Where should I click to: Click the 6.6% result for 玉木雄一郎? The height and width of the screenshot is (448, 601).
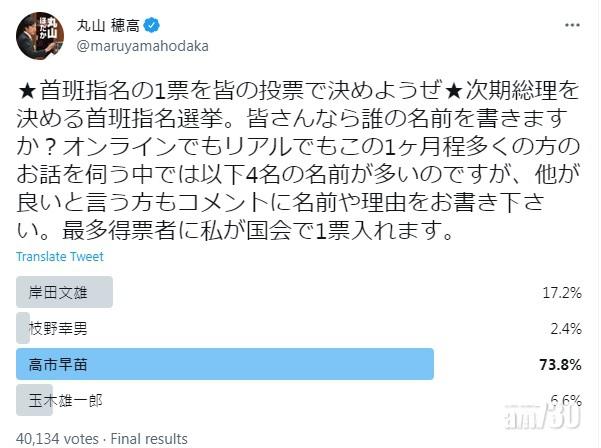pyautogui.click(x=567, y=397)
